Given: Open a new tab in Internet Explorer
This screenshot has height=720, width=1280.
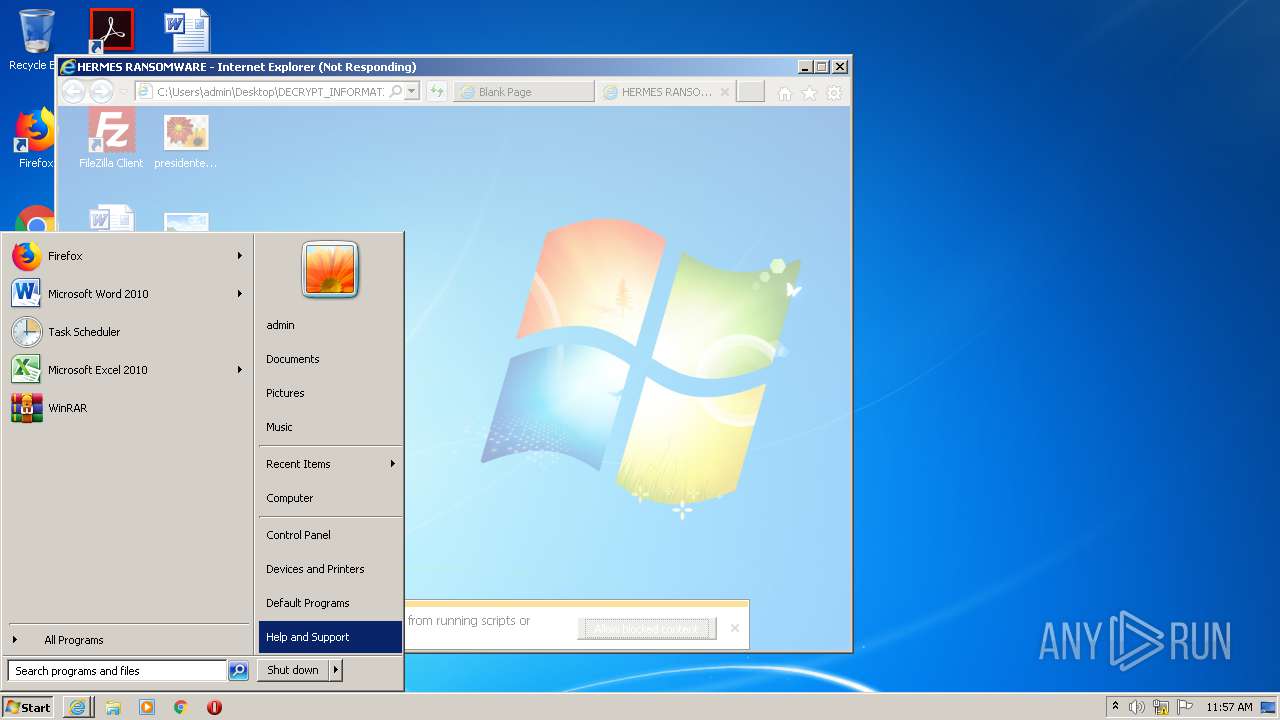Looking at the screenshot, I should (750, 92).
